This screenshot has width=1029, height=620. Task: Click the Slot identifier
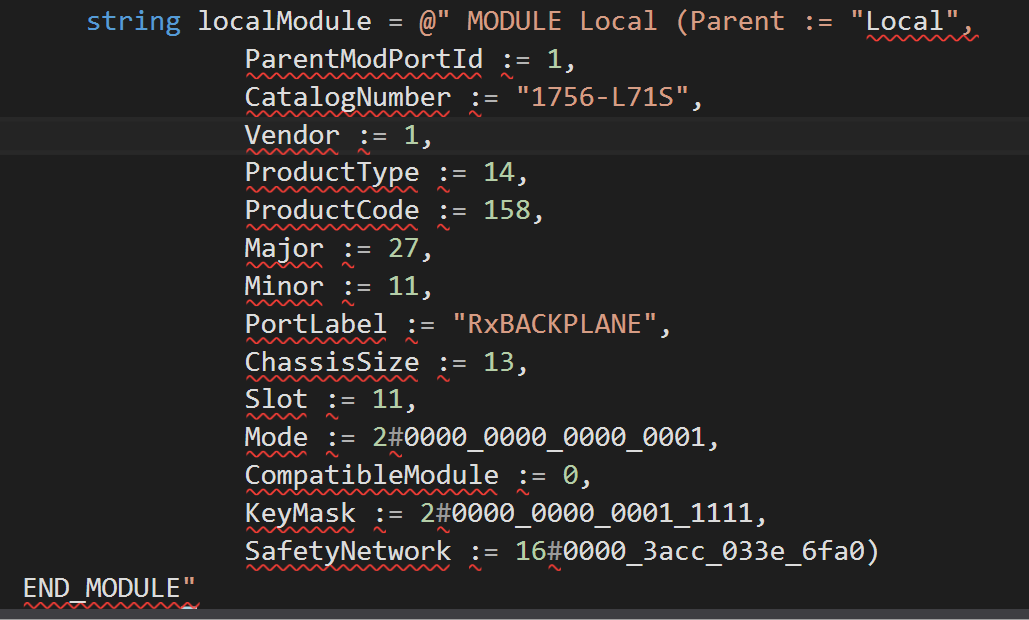click(x=276, y=400)
